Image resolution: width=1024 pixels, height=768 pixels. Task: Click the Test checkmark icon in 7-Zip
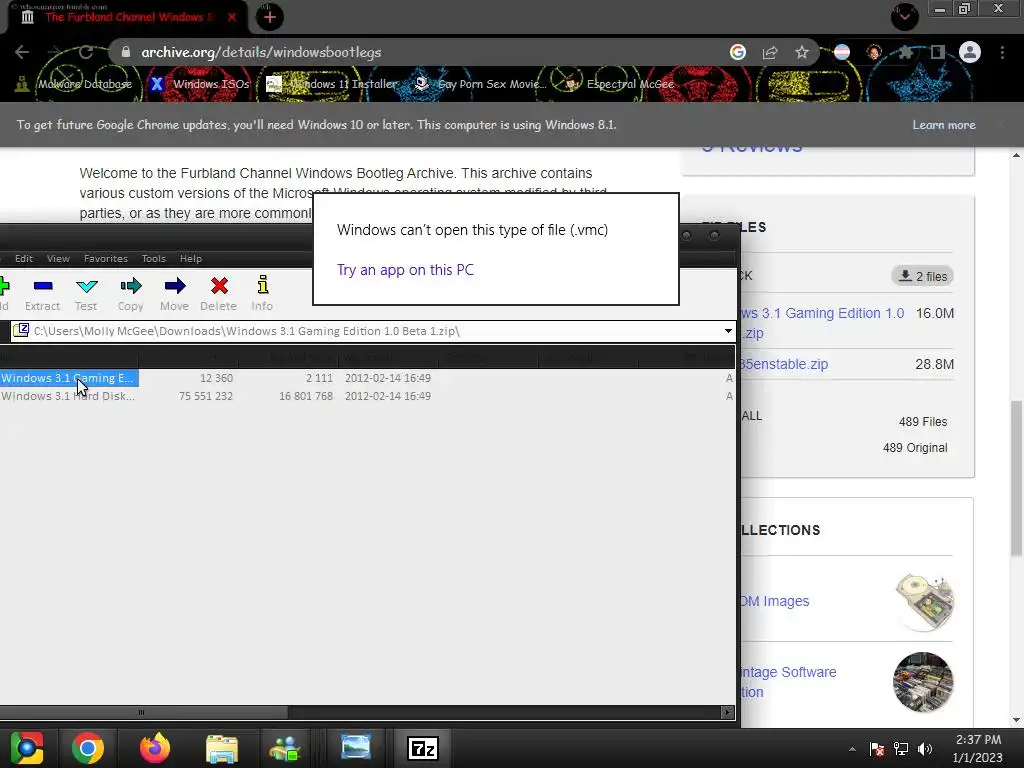[86, 286]
